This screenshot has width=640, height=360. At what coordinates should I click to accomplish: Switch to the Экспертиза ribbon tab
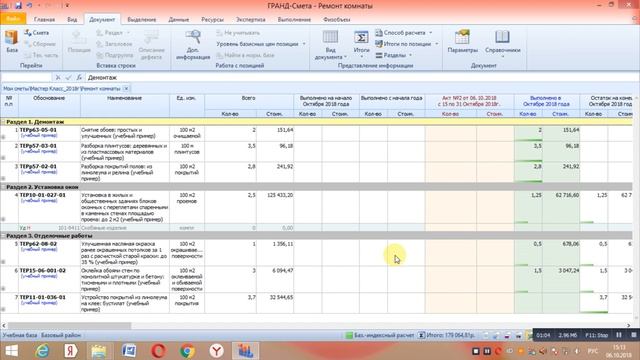(x=251, y=19)
